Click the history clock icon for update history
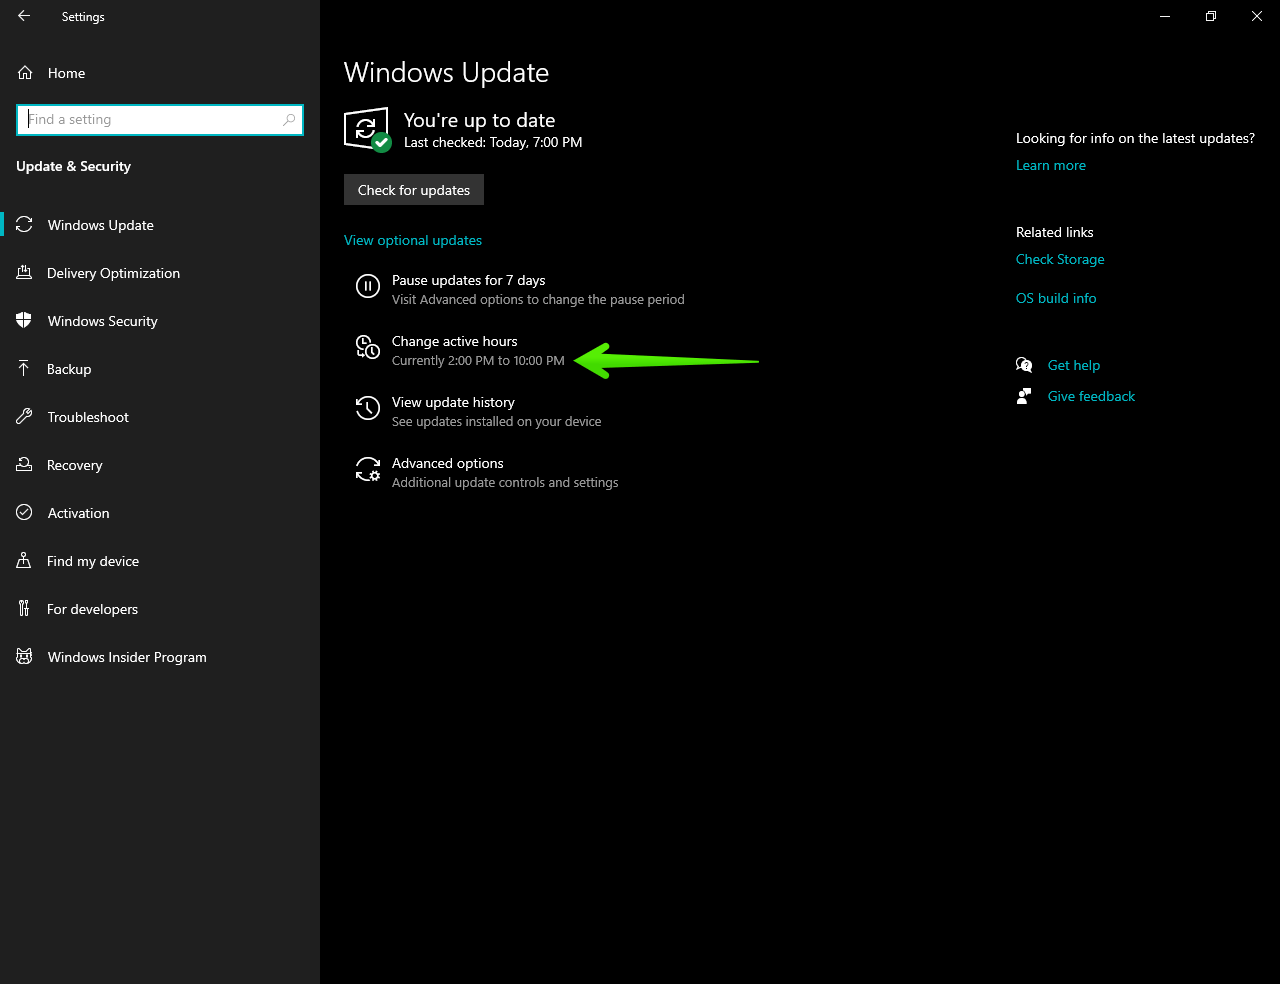1280x984 pixels. pos(368,408)
